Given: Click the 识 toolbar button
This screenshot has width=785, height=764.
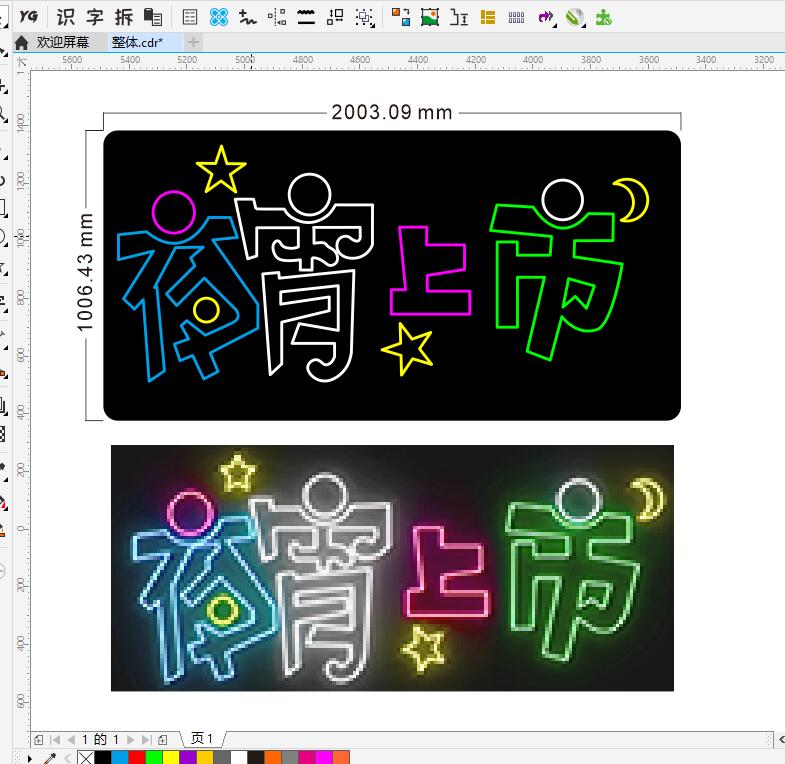Looking at the screenshot, I should coord(66,18).
